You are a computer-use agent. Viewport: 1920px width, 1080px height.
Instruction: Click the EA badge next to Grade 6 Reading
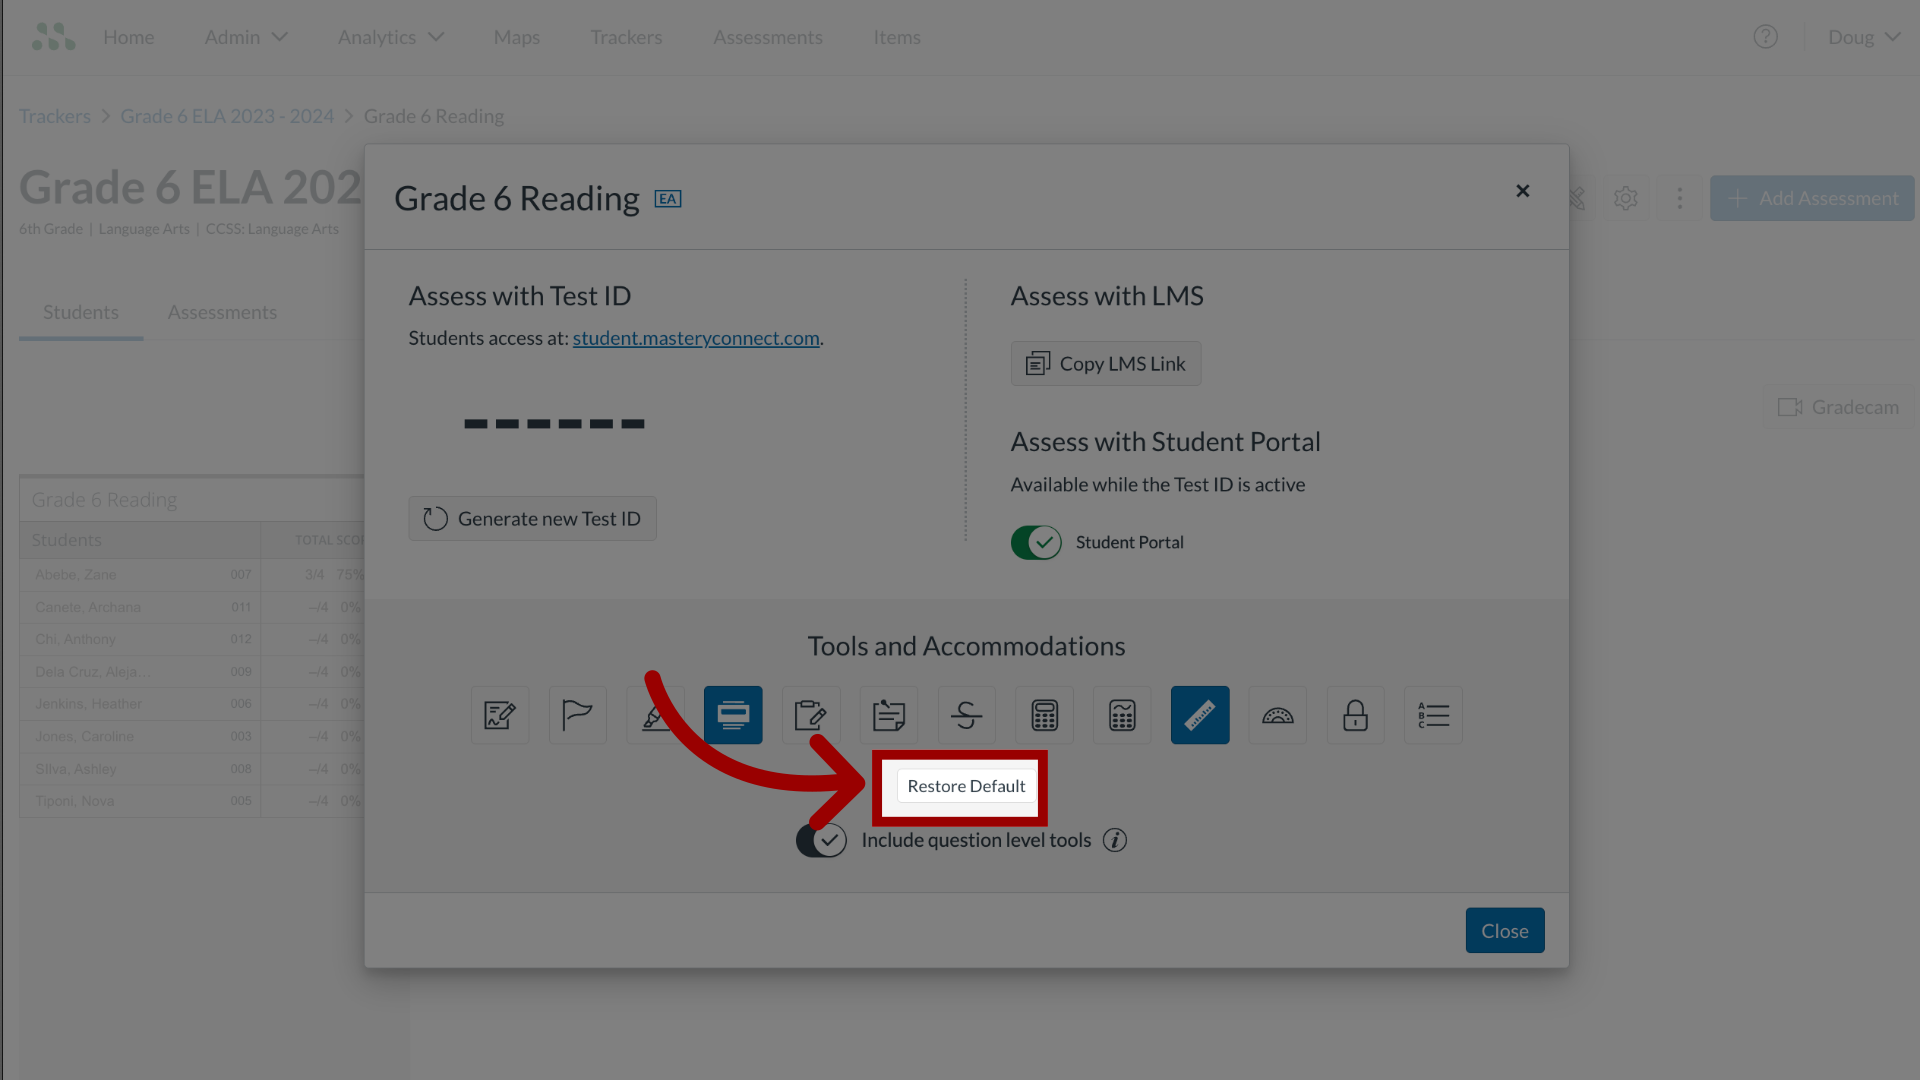668,199
